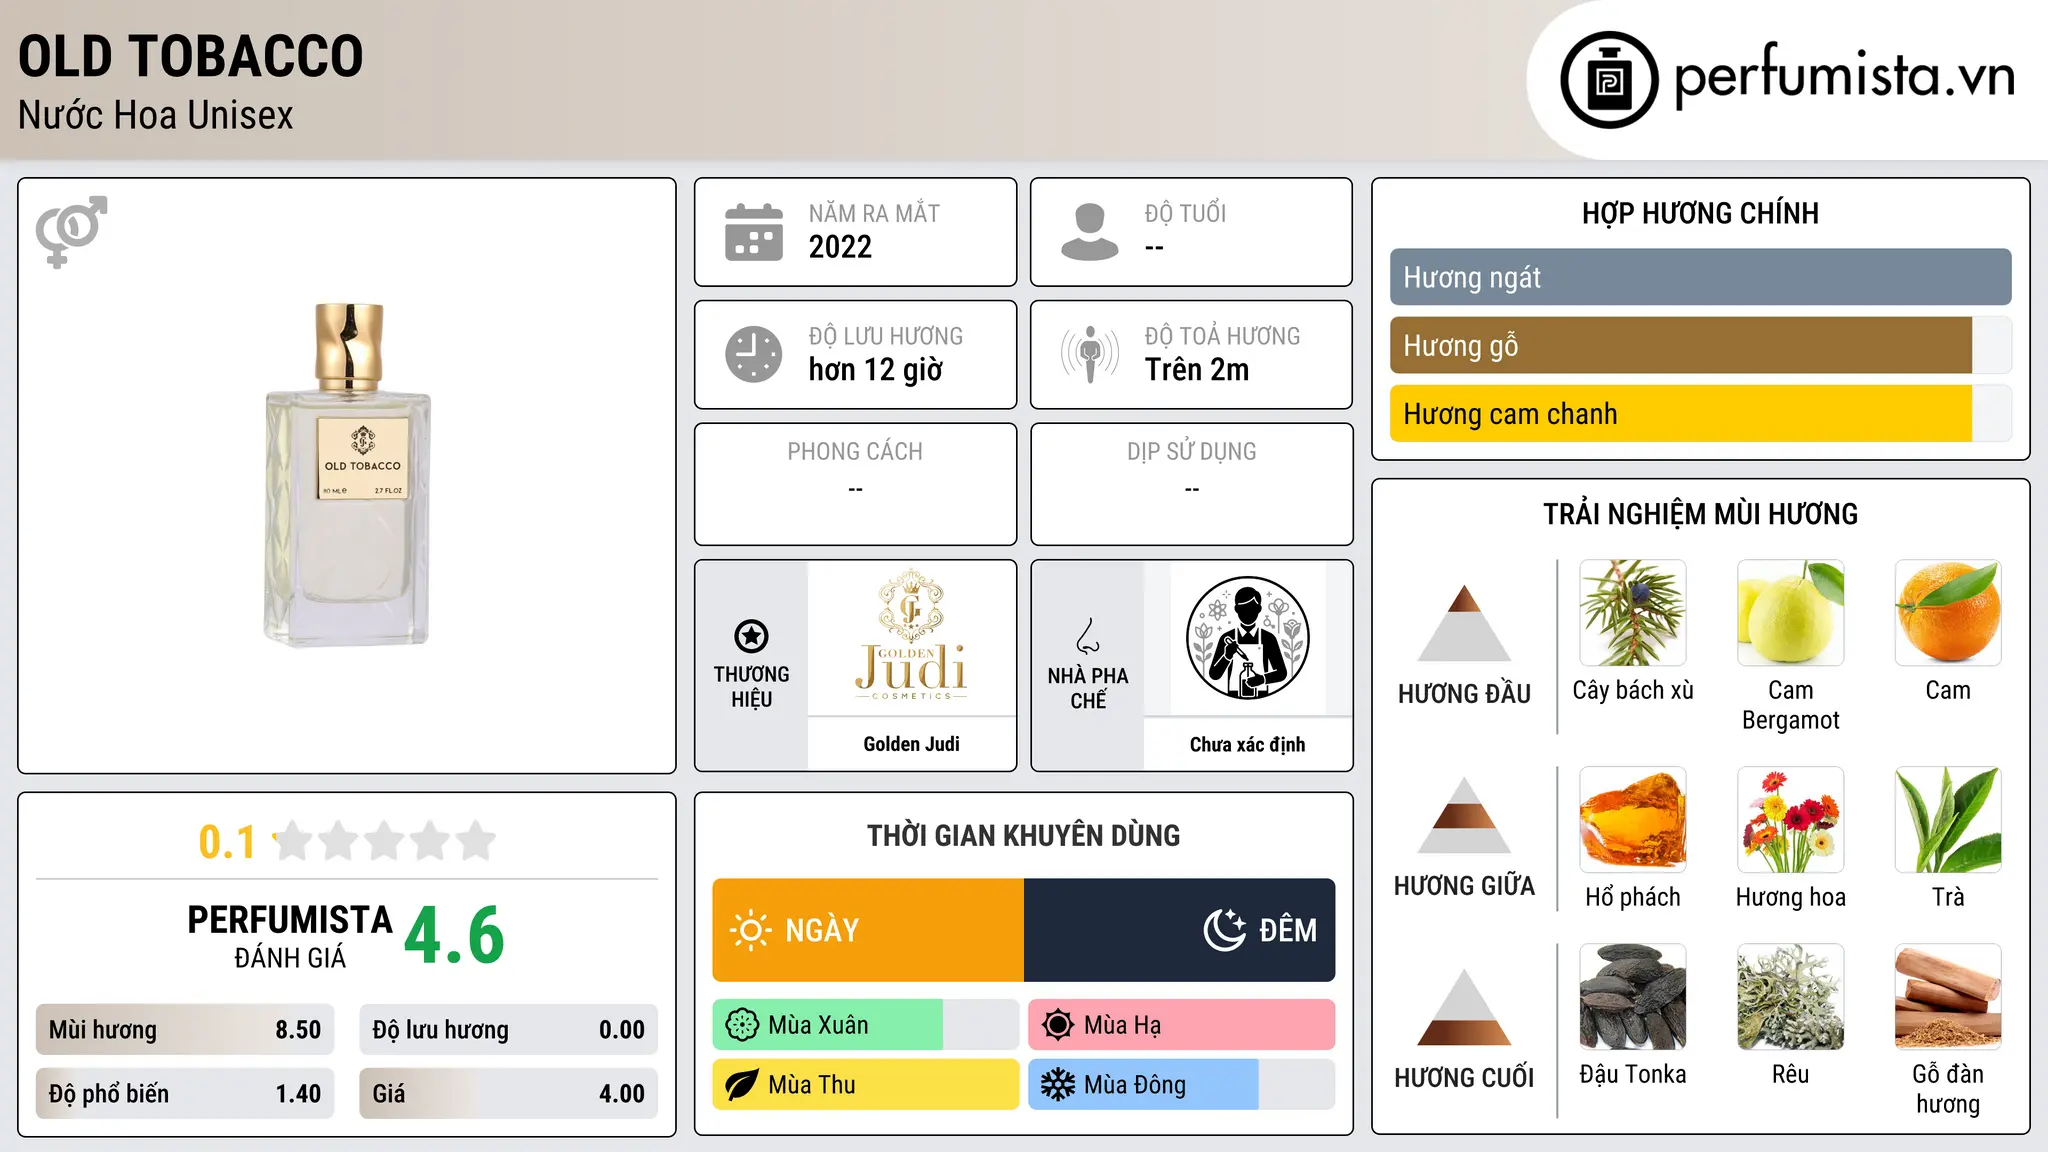Click the Dịp sử dụng occasion card
Image resolution: width=2048 pixels, height=1152 pixels.
pos(1191,484)
